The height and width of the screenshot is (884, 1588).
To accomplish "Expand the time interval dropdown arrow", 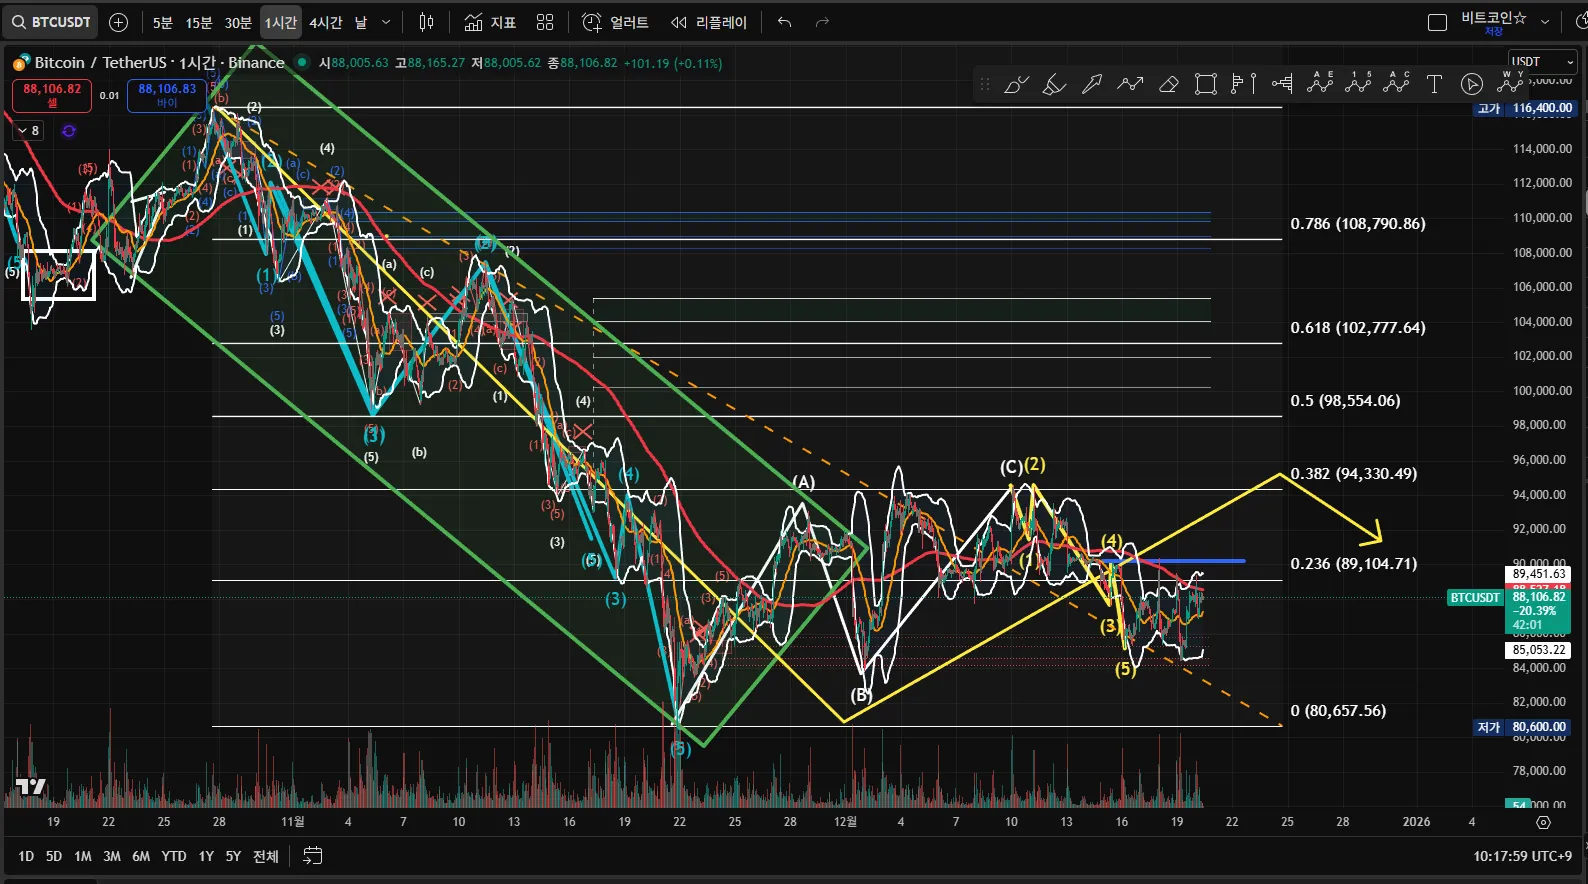I will coord(386,22).
